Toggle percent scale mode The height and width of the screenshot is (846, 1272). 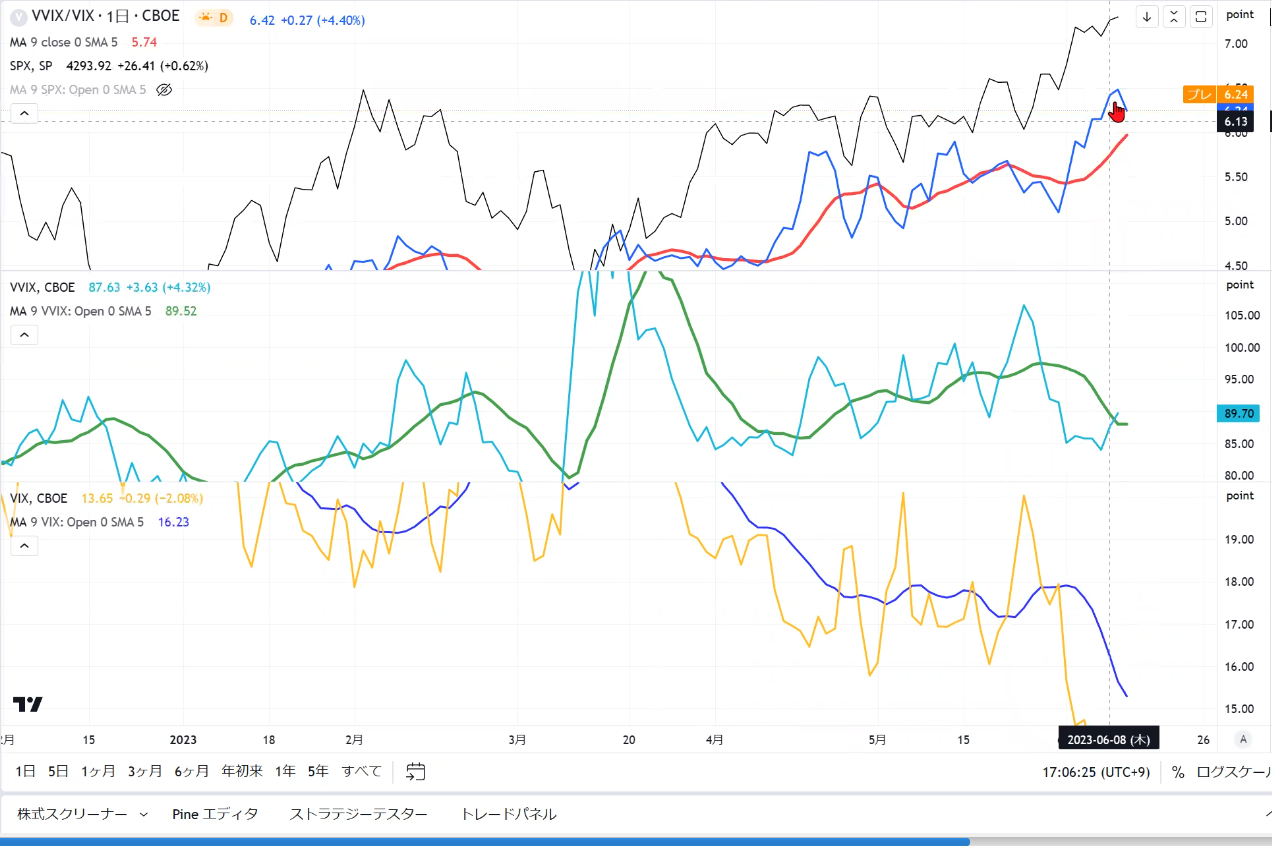(x=1178, y=772)
